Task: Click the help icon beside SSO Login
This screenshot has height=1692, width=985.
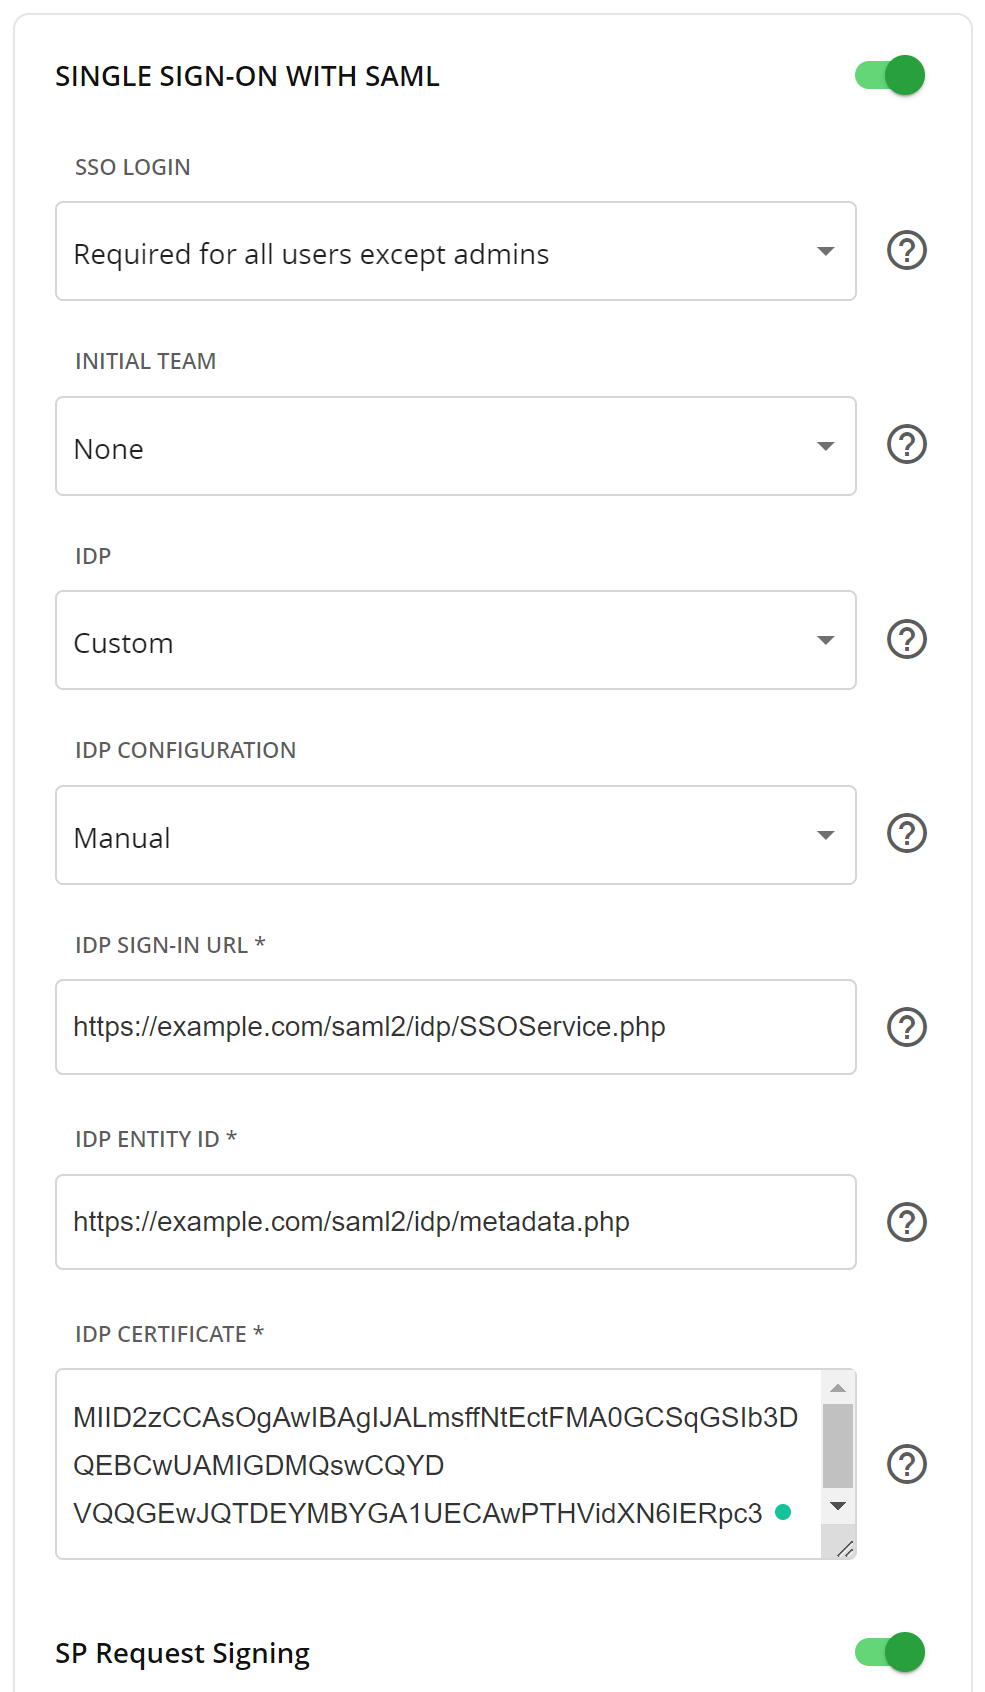Action: (x=907, y=250)
